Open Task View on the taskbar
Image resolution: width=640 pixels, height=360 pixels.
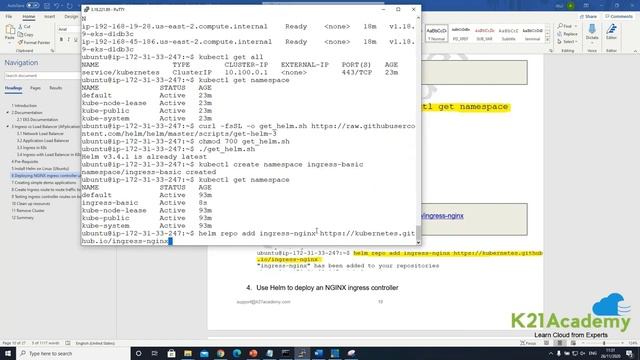(x=155, y=353)
